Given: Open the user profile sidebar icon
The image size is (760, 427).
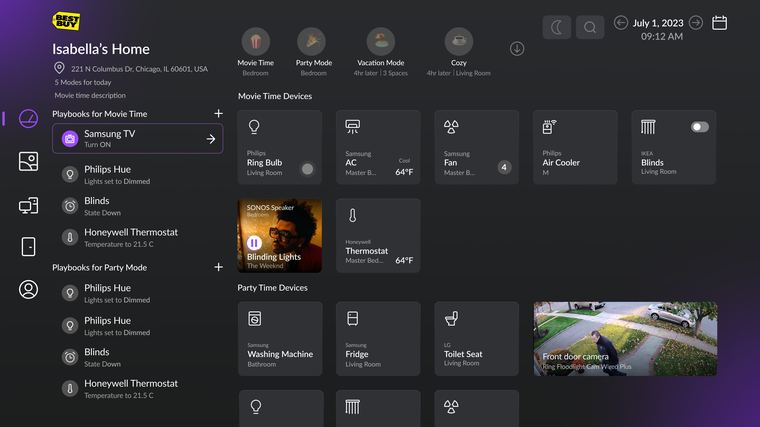Looking at the screenshot, I should pos(28,289).
